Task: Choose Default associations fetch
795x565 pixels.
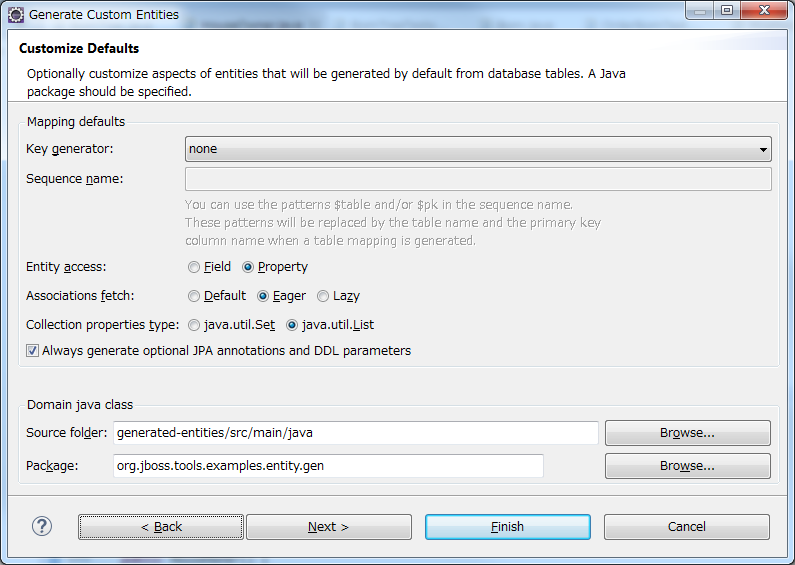Action: click(x=194, y=296)
